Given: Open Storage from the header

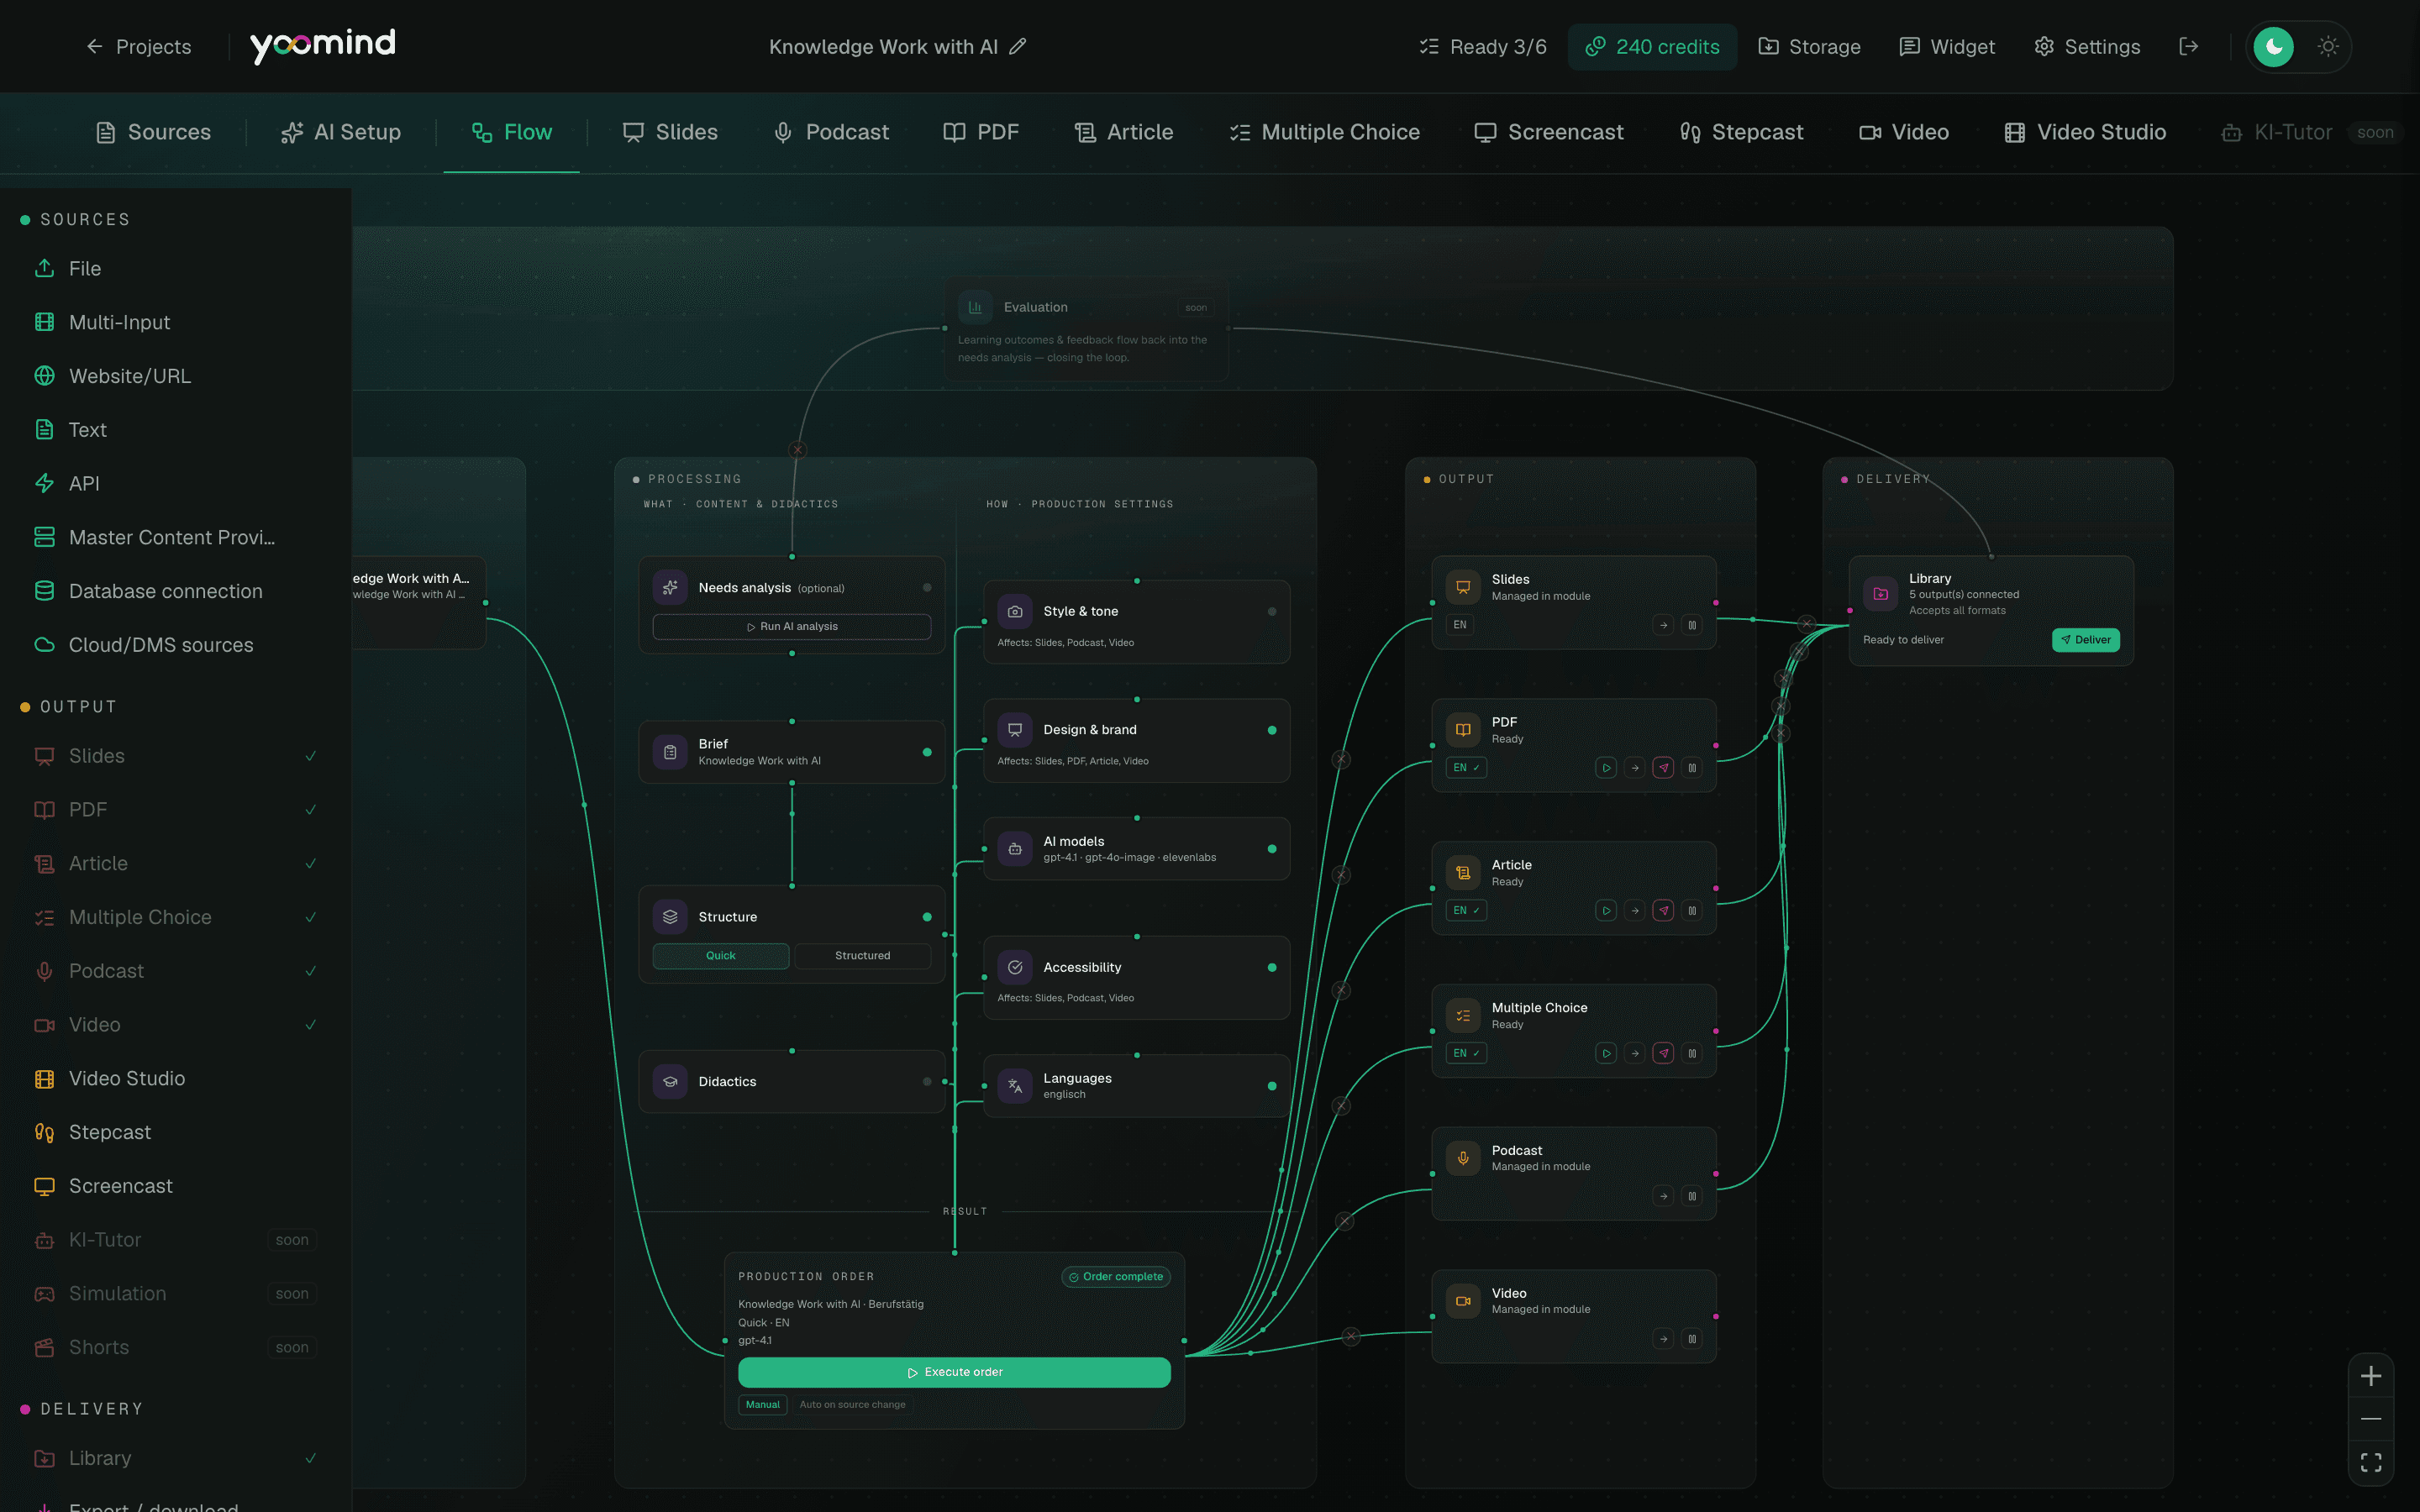Looking at the screenshot, I should (x=1809, y=47).
